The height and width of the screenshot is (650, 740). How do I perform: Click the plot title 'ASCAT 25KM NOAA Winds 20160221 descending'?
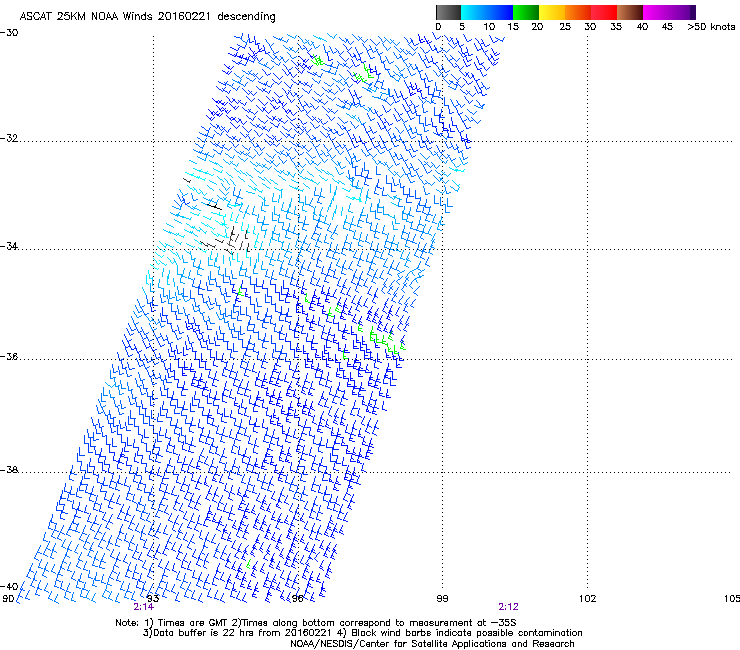147,17
